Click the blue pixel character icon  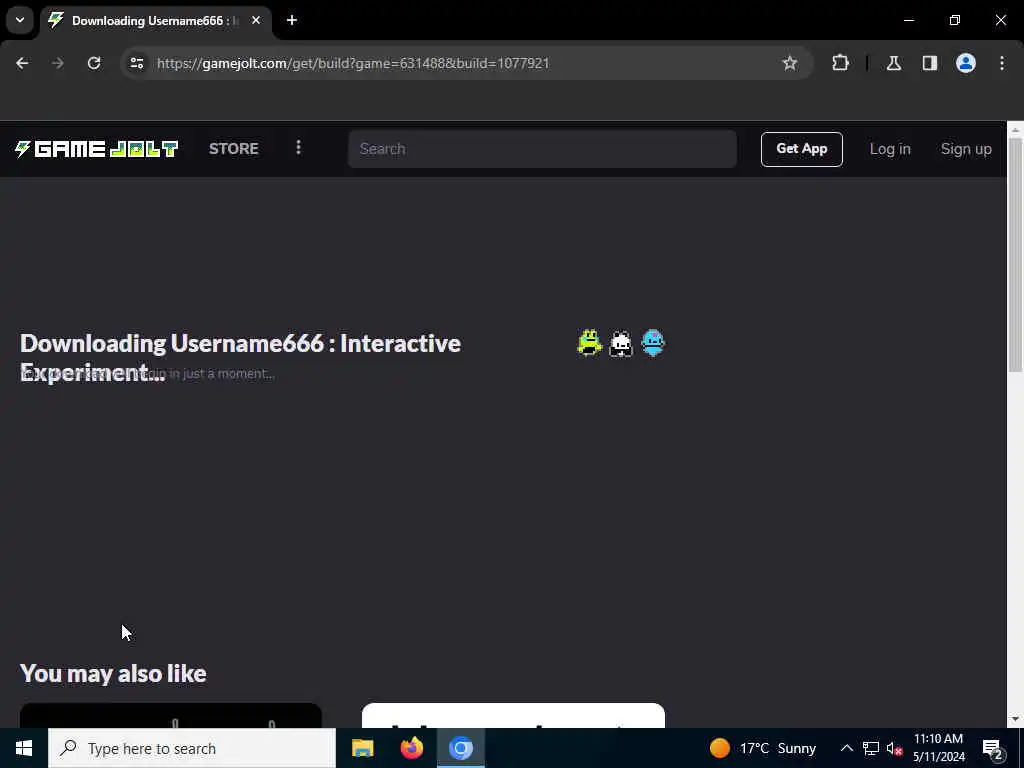click(652, 343)
